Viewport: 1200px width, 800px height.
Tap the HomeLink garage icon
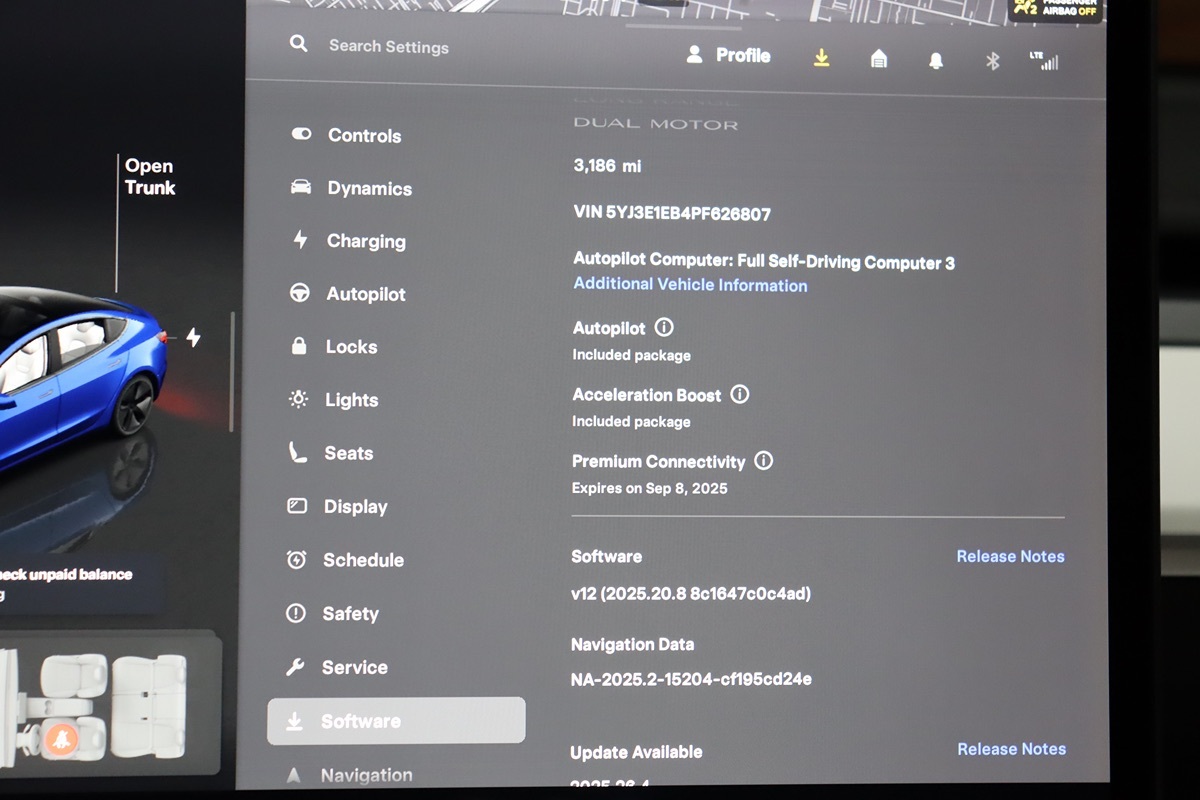pyautogui.click(x=878, y=59)
